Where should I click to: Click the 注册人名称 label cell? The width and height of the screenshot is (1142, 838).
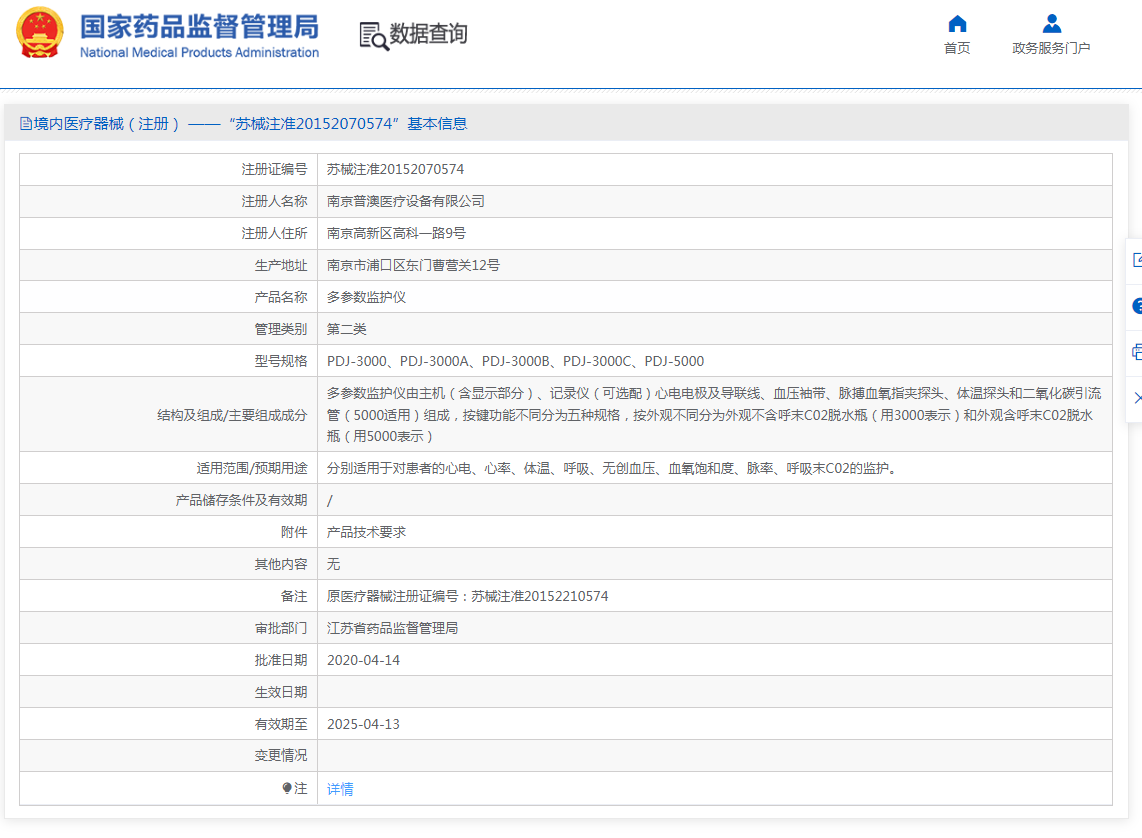[x=169, y=201]
